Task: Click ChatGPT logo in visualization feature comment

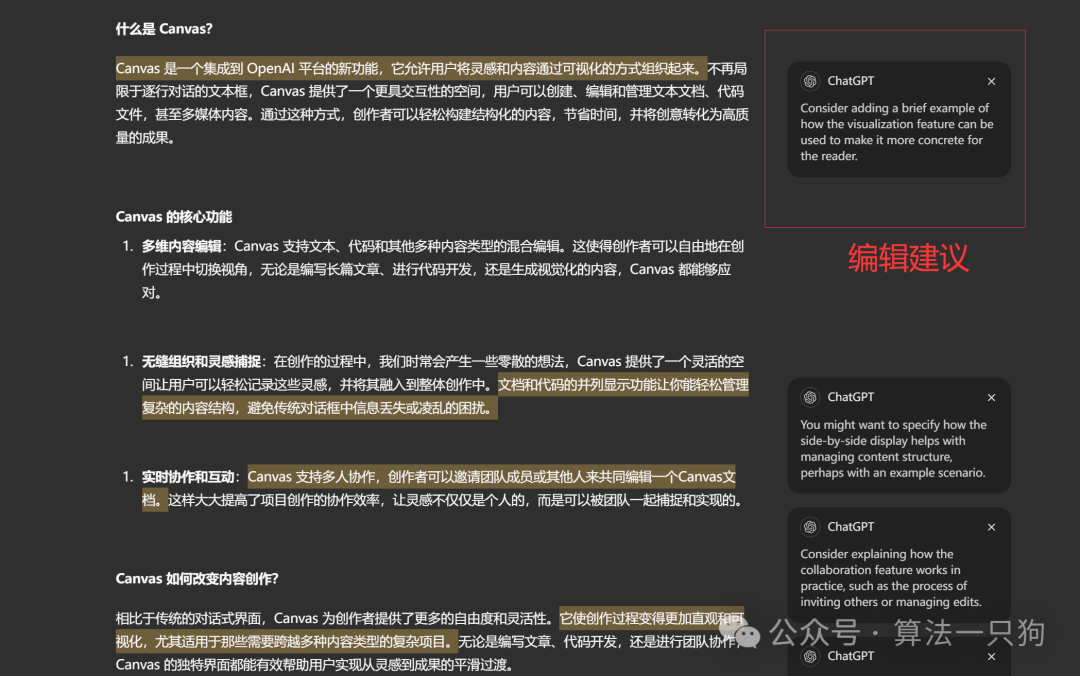Action: (810, 81)
